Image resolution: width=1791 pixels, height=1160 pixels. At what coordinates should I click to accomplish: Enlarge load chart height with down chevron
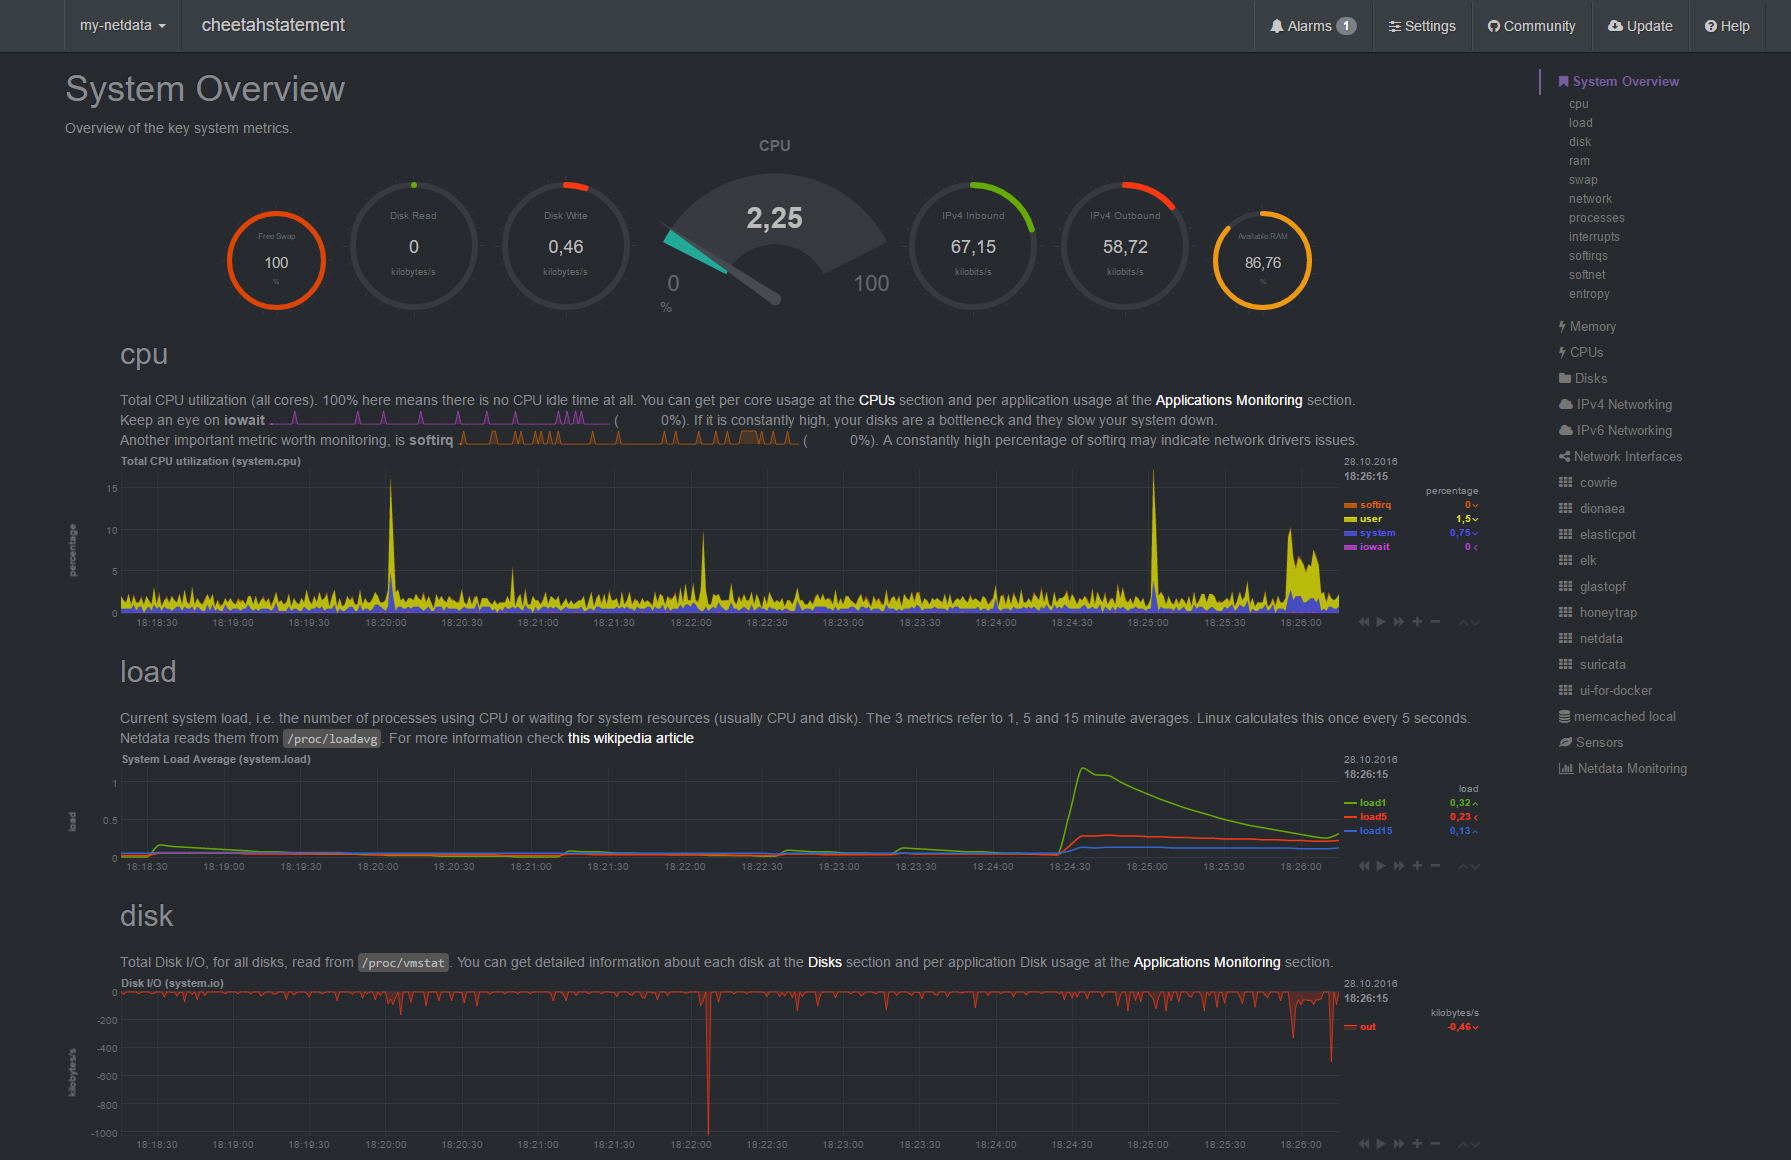pos(1475,867)
